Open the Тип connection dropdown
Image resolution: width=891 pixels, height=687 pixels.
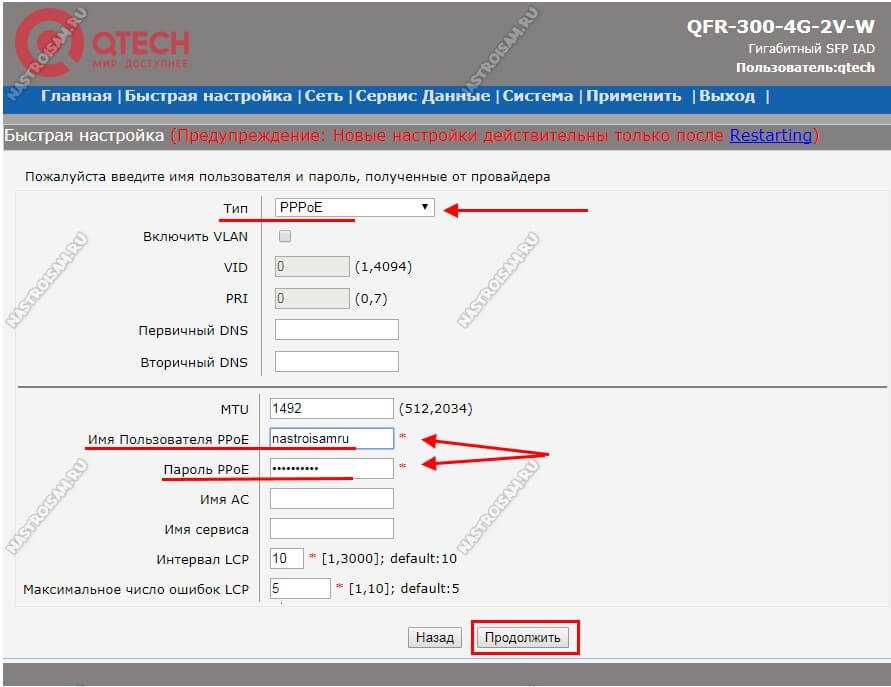(355, 207)
